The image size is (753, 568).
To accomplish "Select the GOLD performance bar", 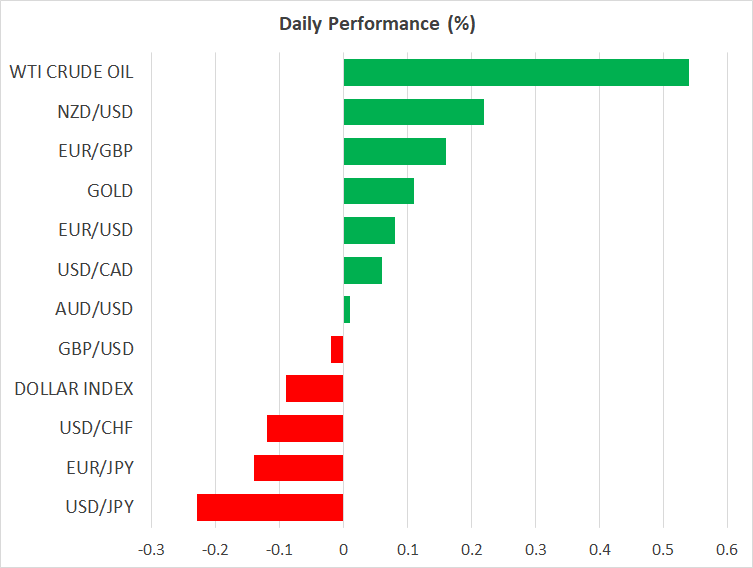I will [378, 190].
